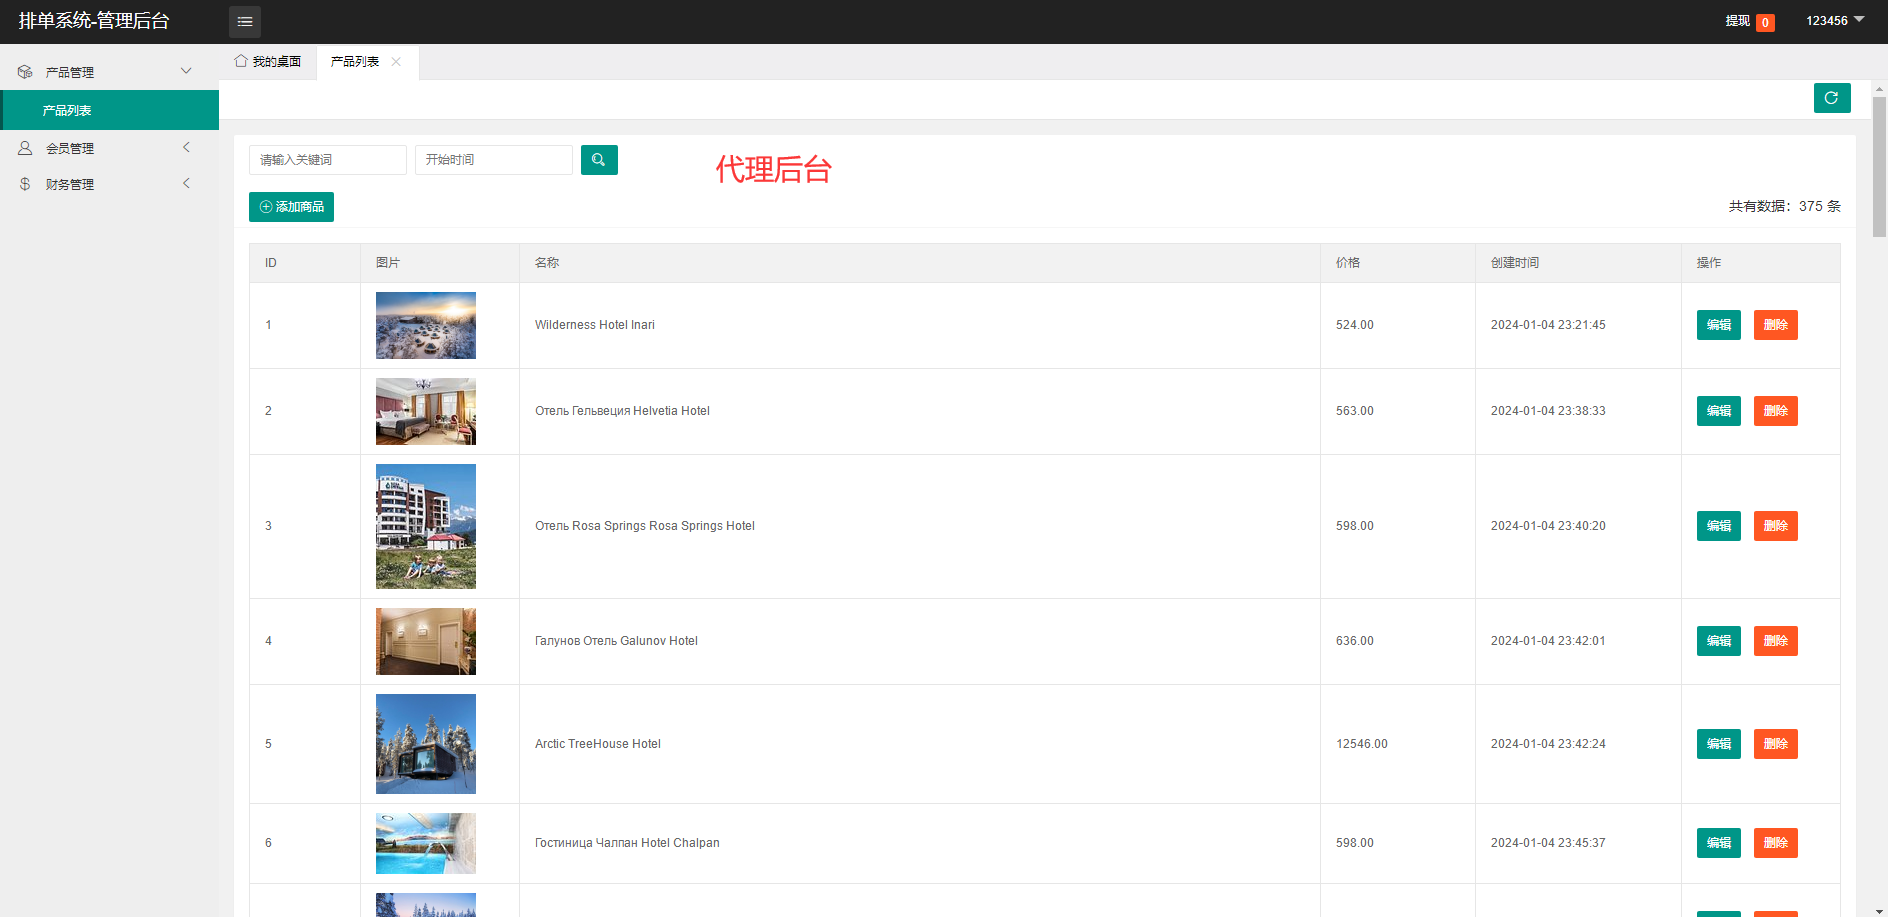Image resolution: width=1888 pixels, height=917 pixels.
Task: Open the 财务管理 sidebar menu
Action: tap(109, 184)
